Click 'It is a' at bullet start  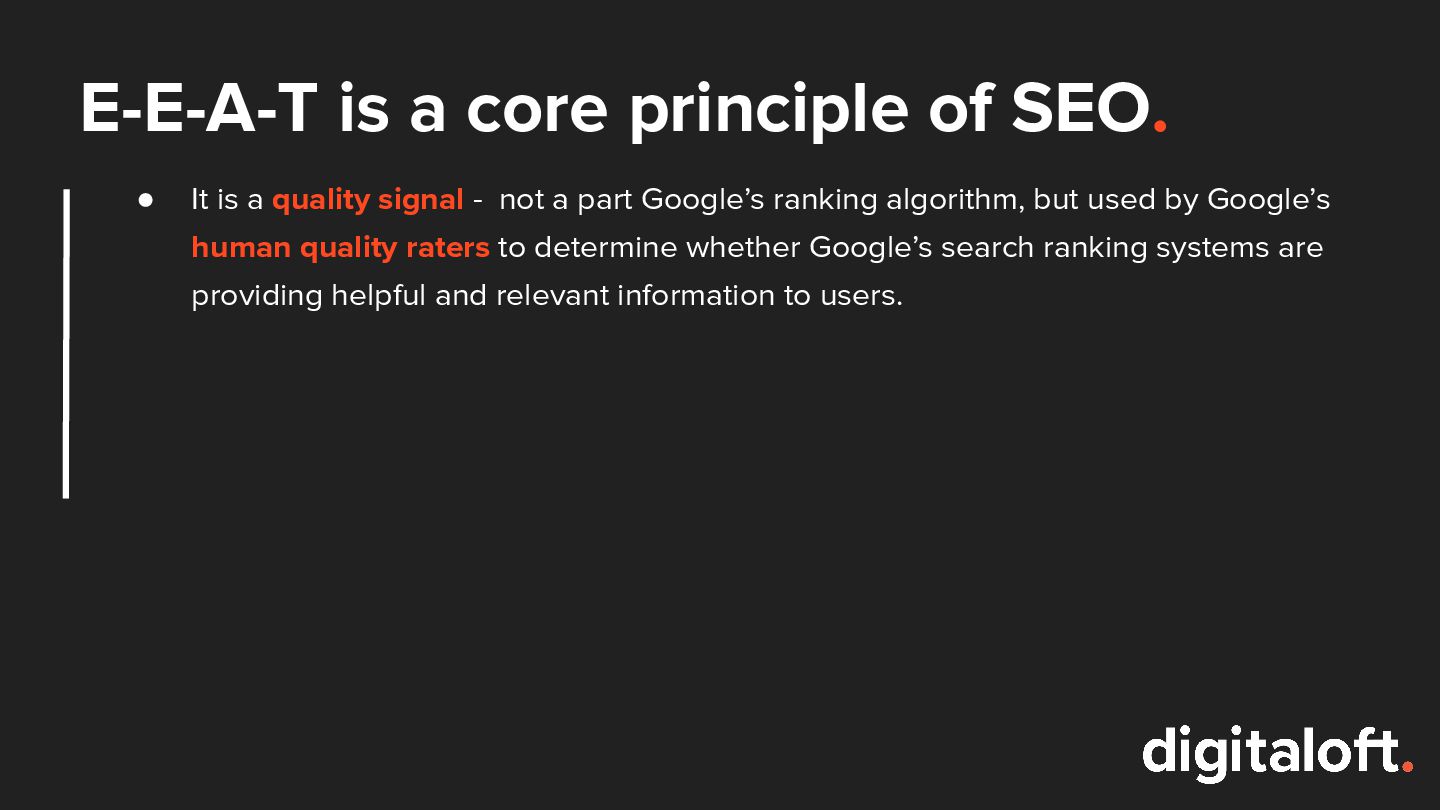coord(227,200)
